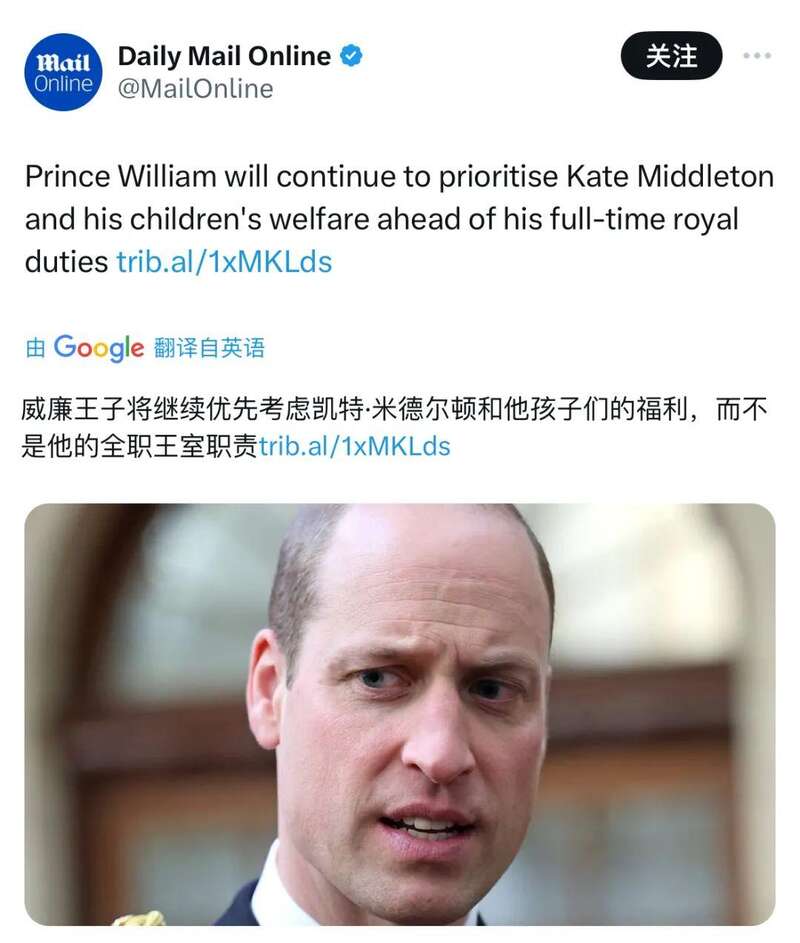Screen dimensions: 800x943
Task: Open the three-dot more options menu
Action: (x=757, y=55)
